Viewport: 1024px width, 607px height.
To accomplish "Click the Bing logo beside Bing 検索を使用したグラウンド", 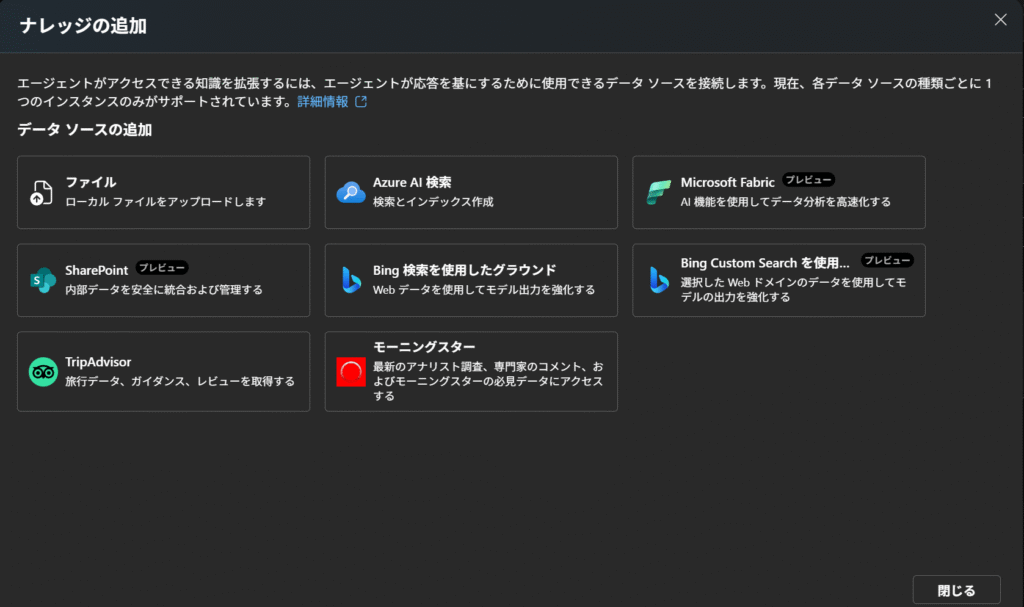I will pyautogui.click(x=351, y=280).
